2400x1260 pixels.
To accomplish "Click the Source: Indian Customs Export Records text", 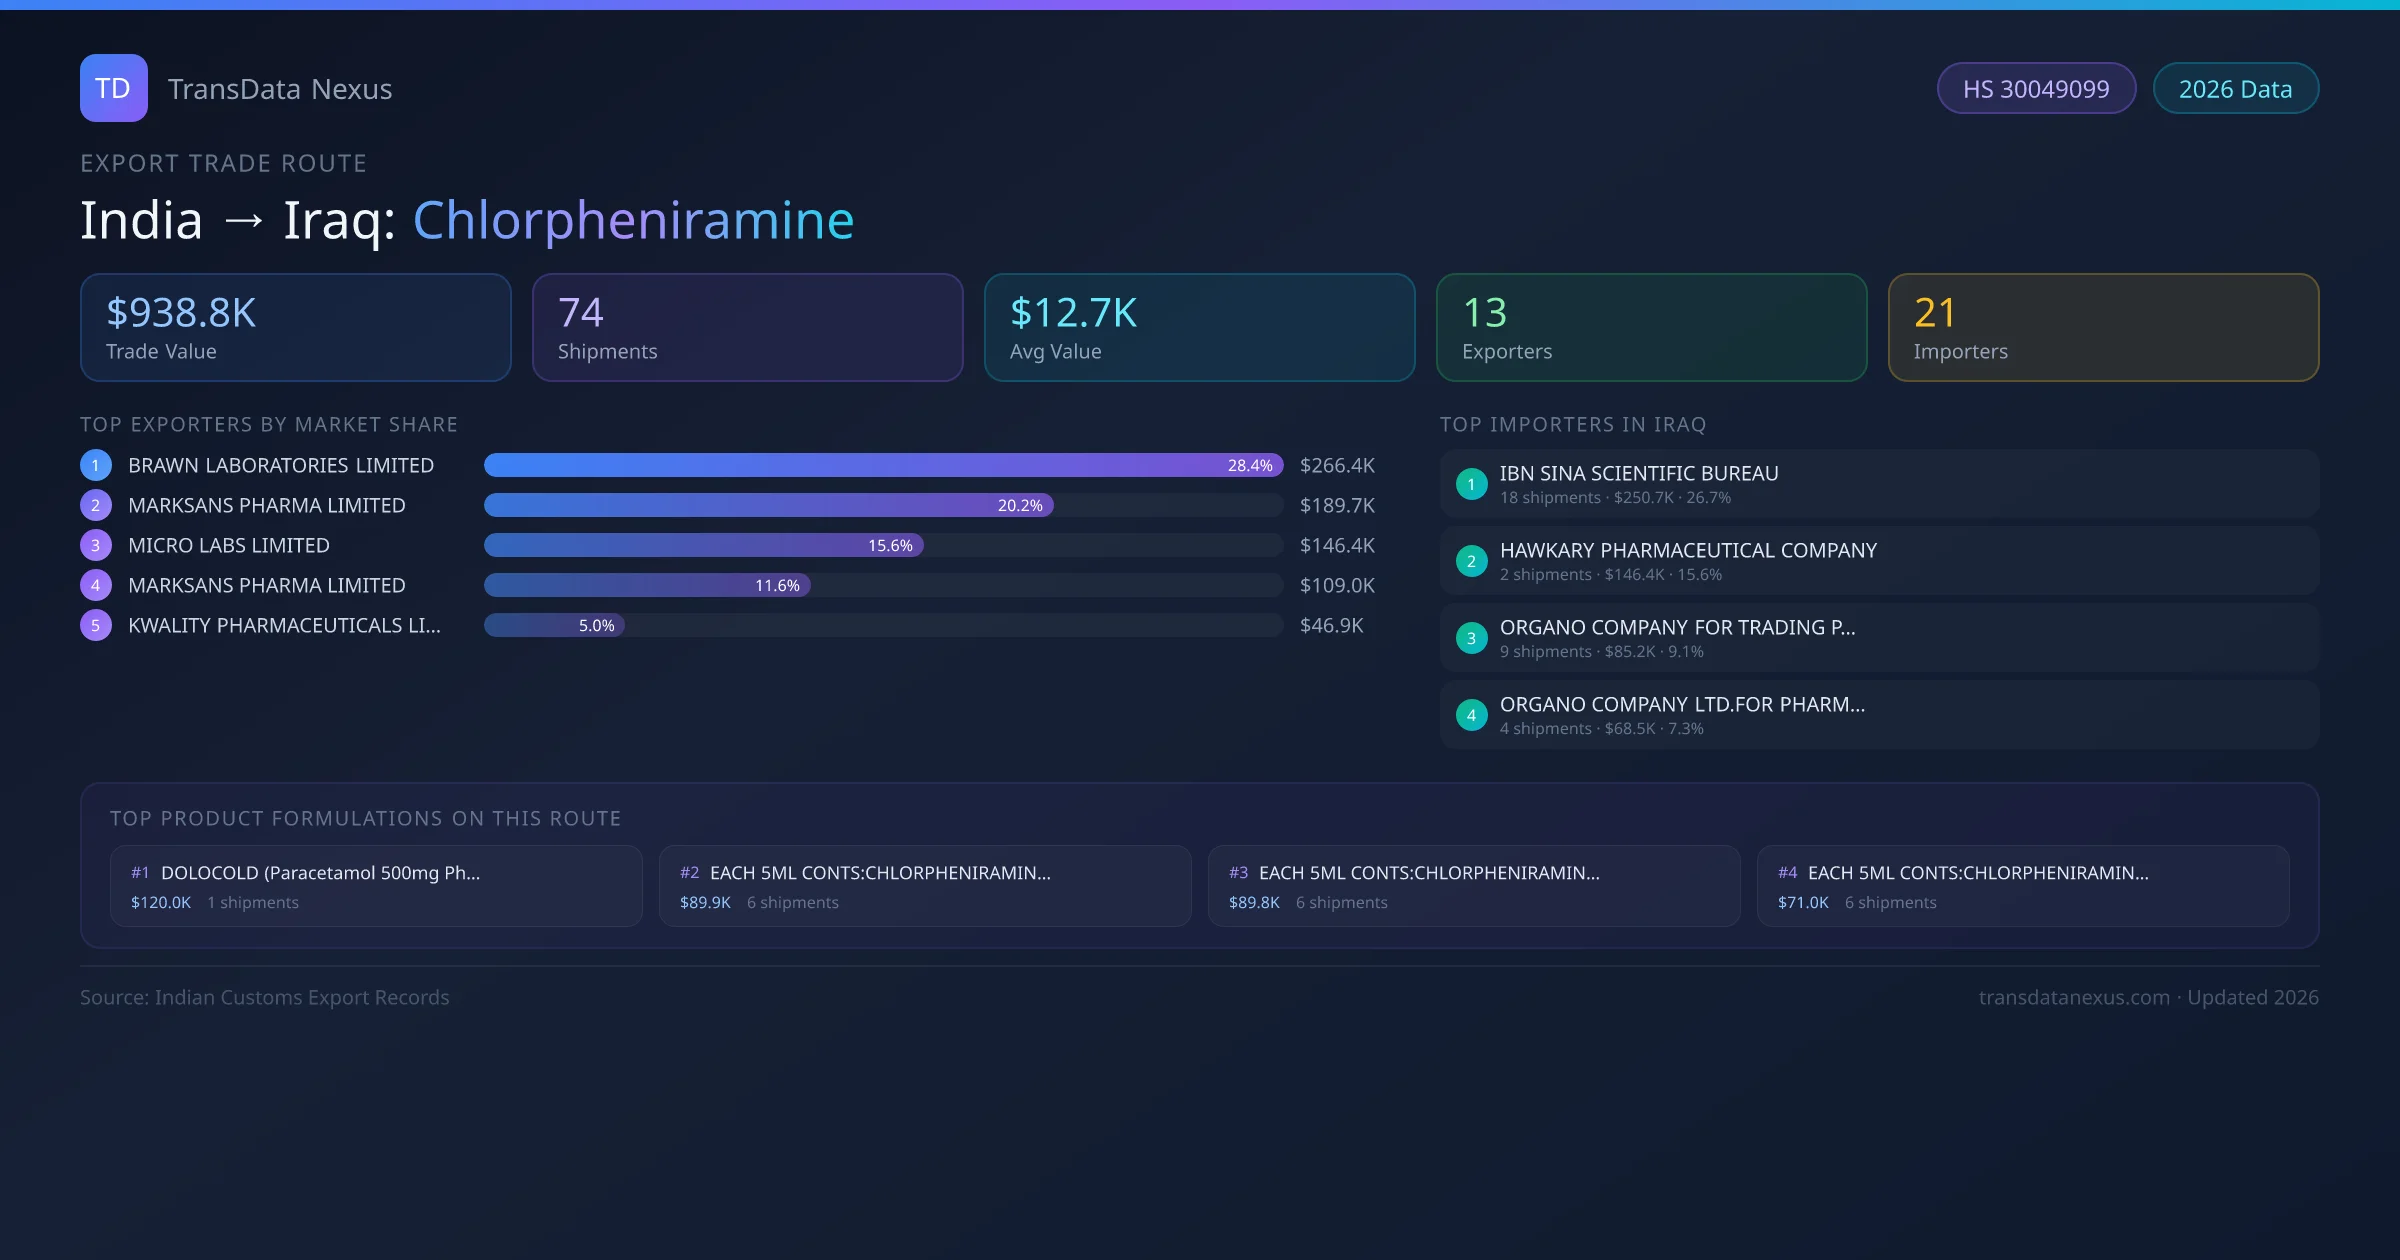I will point(265,997).
